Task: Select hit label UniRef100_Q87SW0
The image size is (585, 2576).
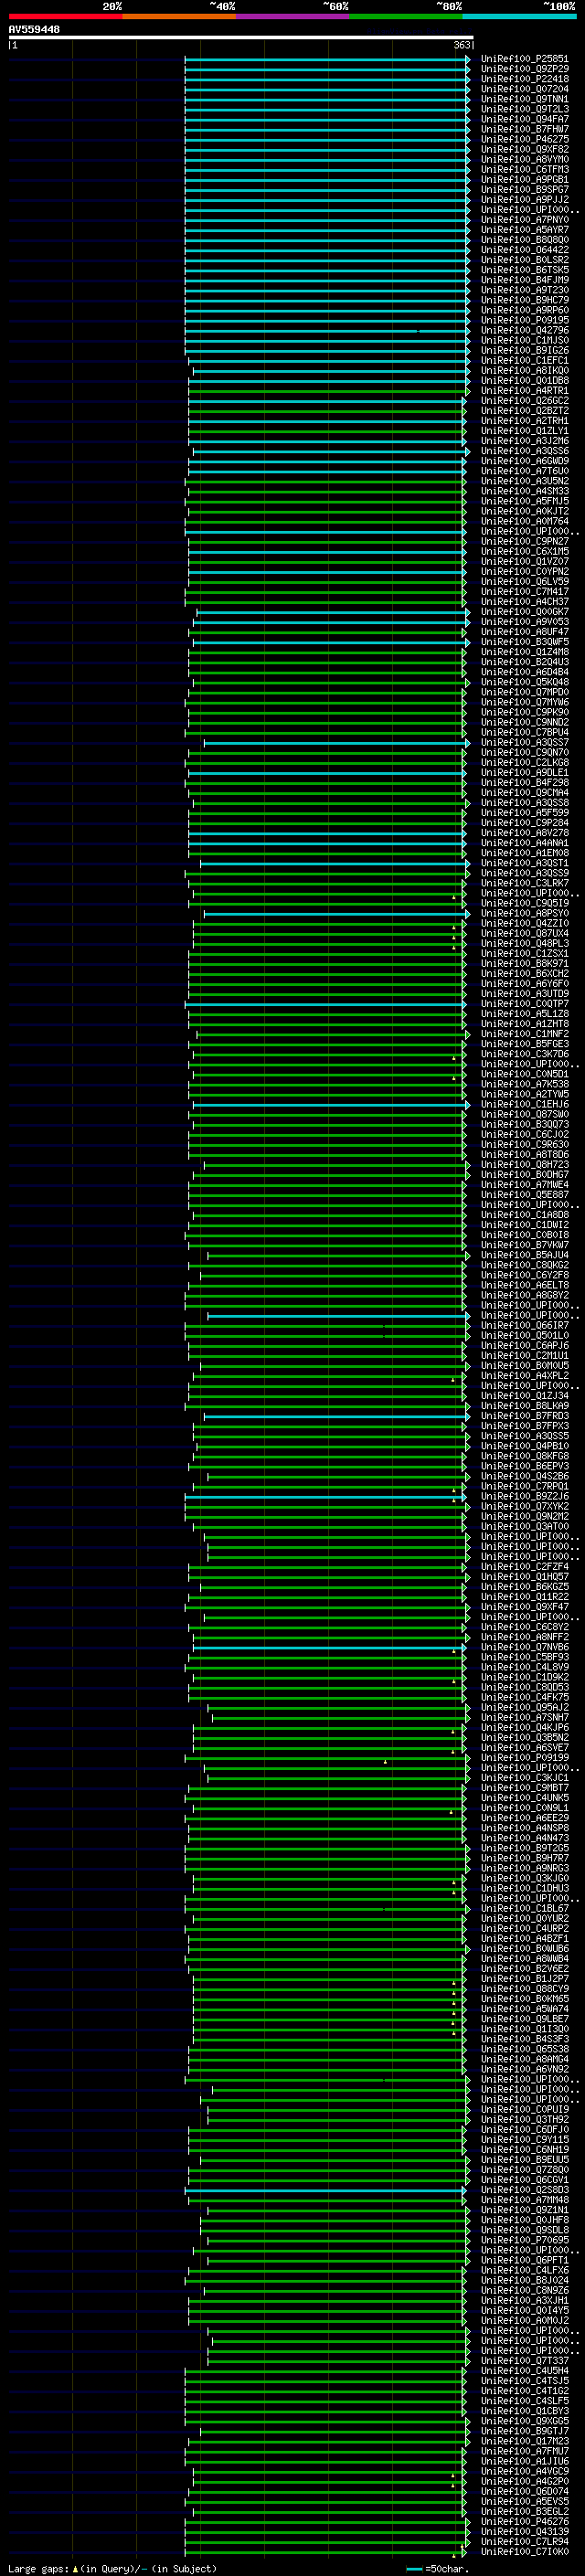Action: tap(524, 1114)
